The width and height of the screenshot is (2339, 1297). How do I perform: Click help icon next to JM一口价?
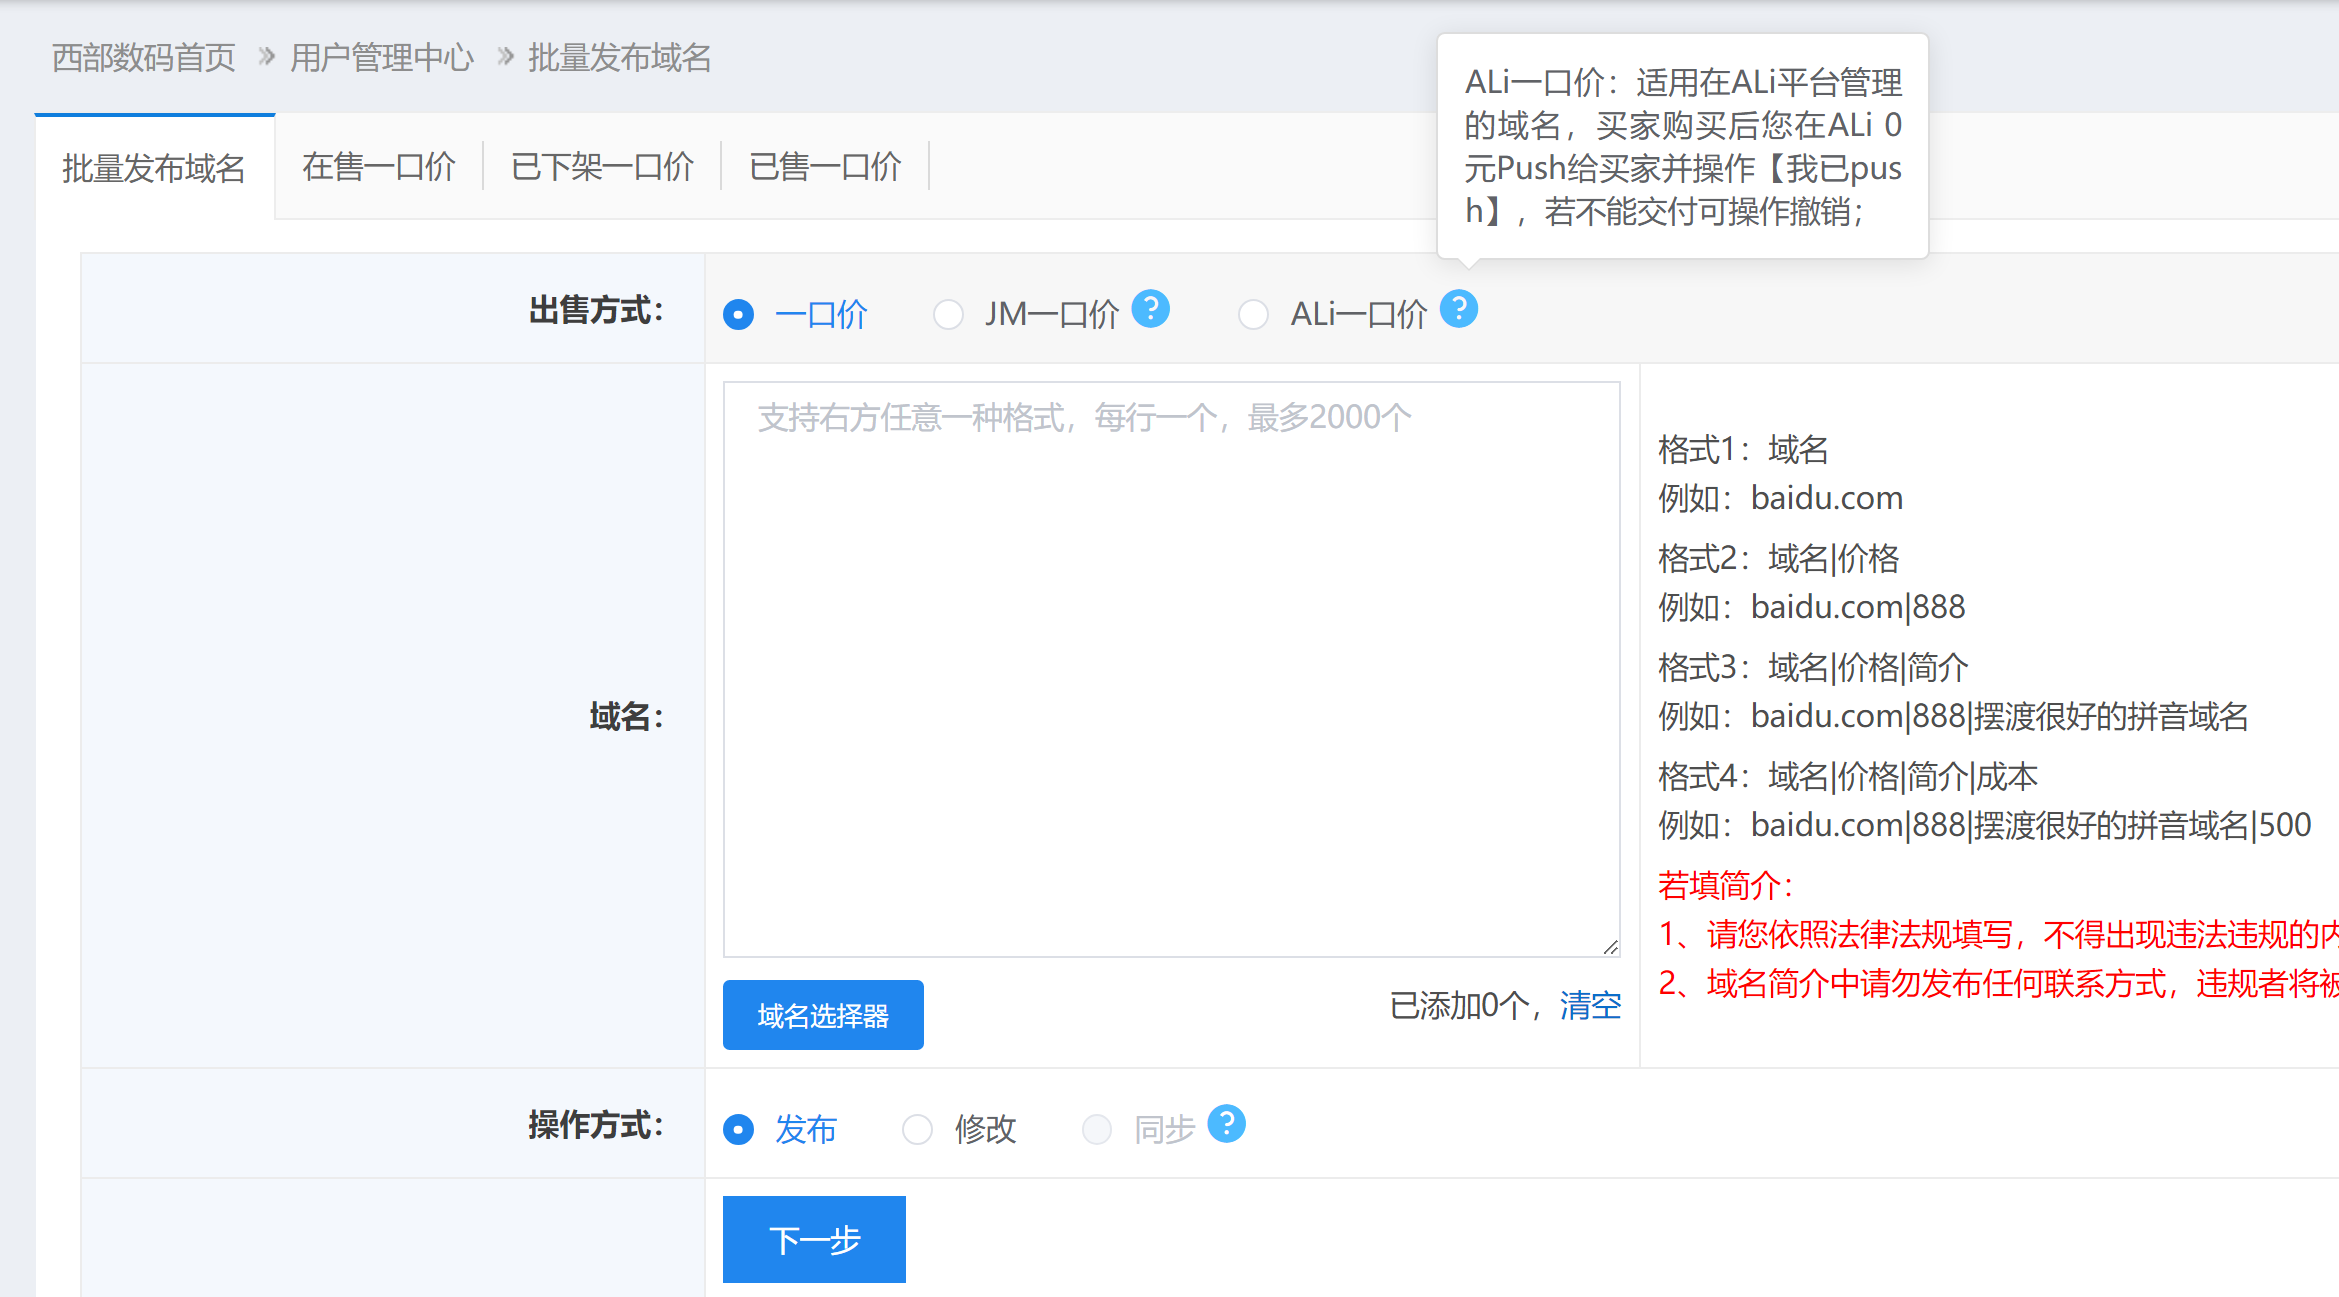point(1150,309)
